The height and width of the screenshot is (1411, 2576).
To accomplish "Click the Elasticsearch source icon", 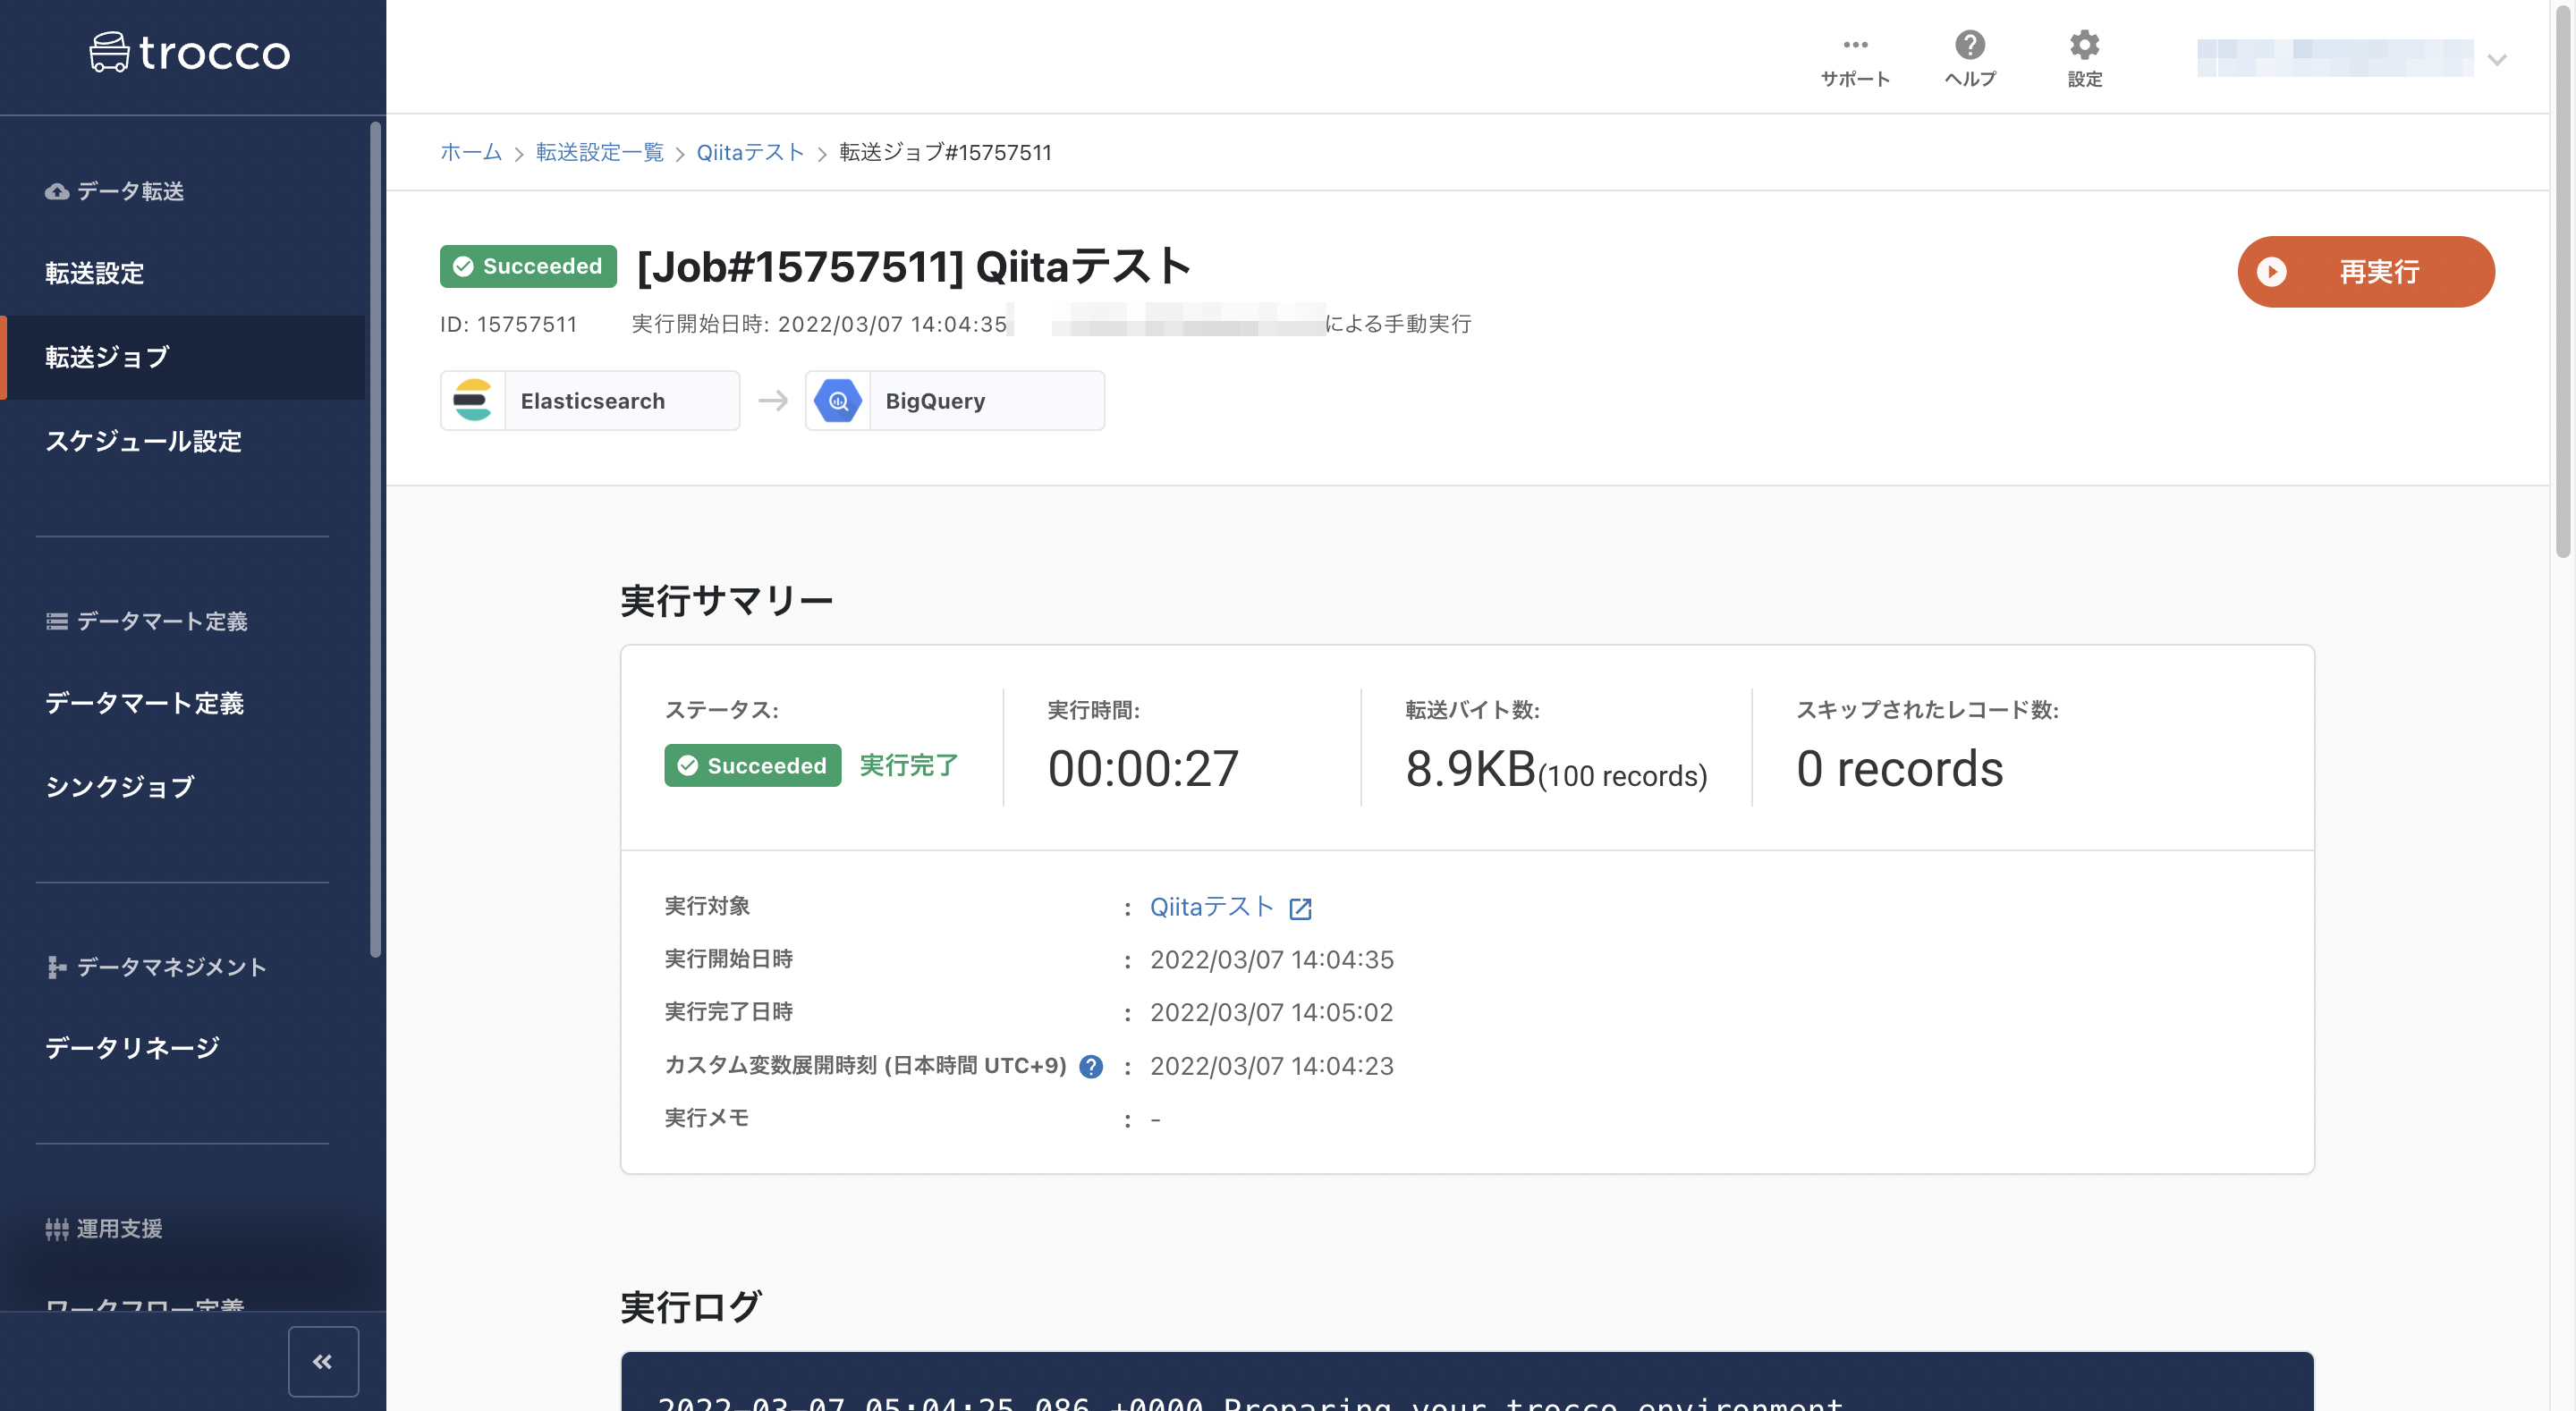I will tap(473, 401).
